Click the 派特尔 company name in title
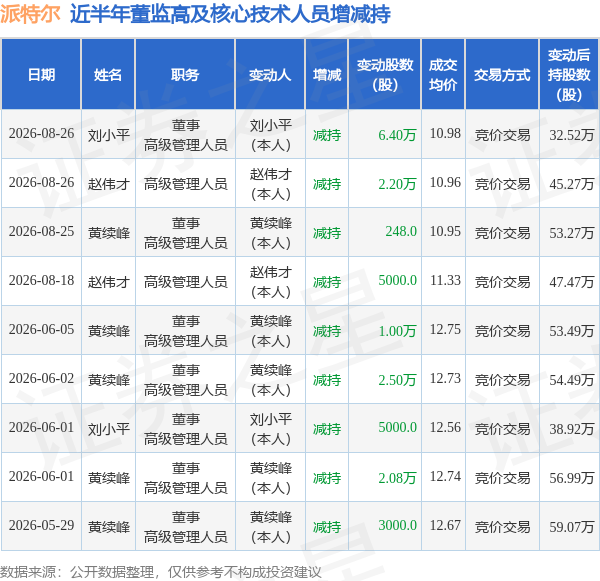Screen dimensions: 600x581 [x=30, y=14]
